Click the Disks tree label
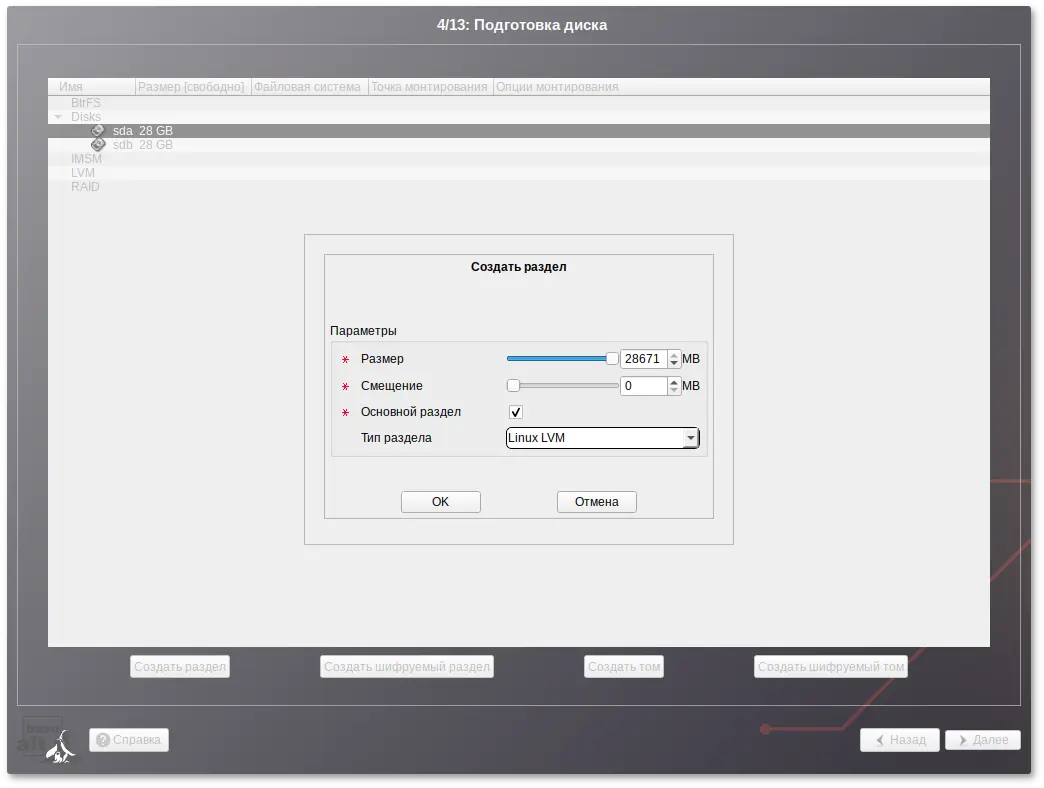This screenshot has width=1044, height=788. (86, 116)
